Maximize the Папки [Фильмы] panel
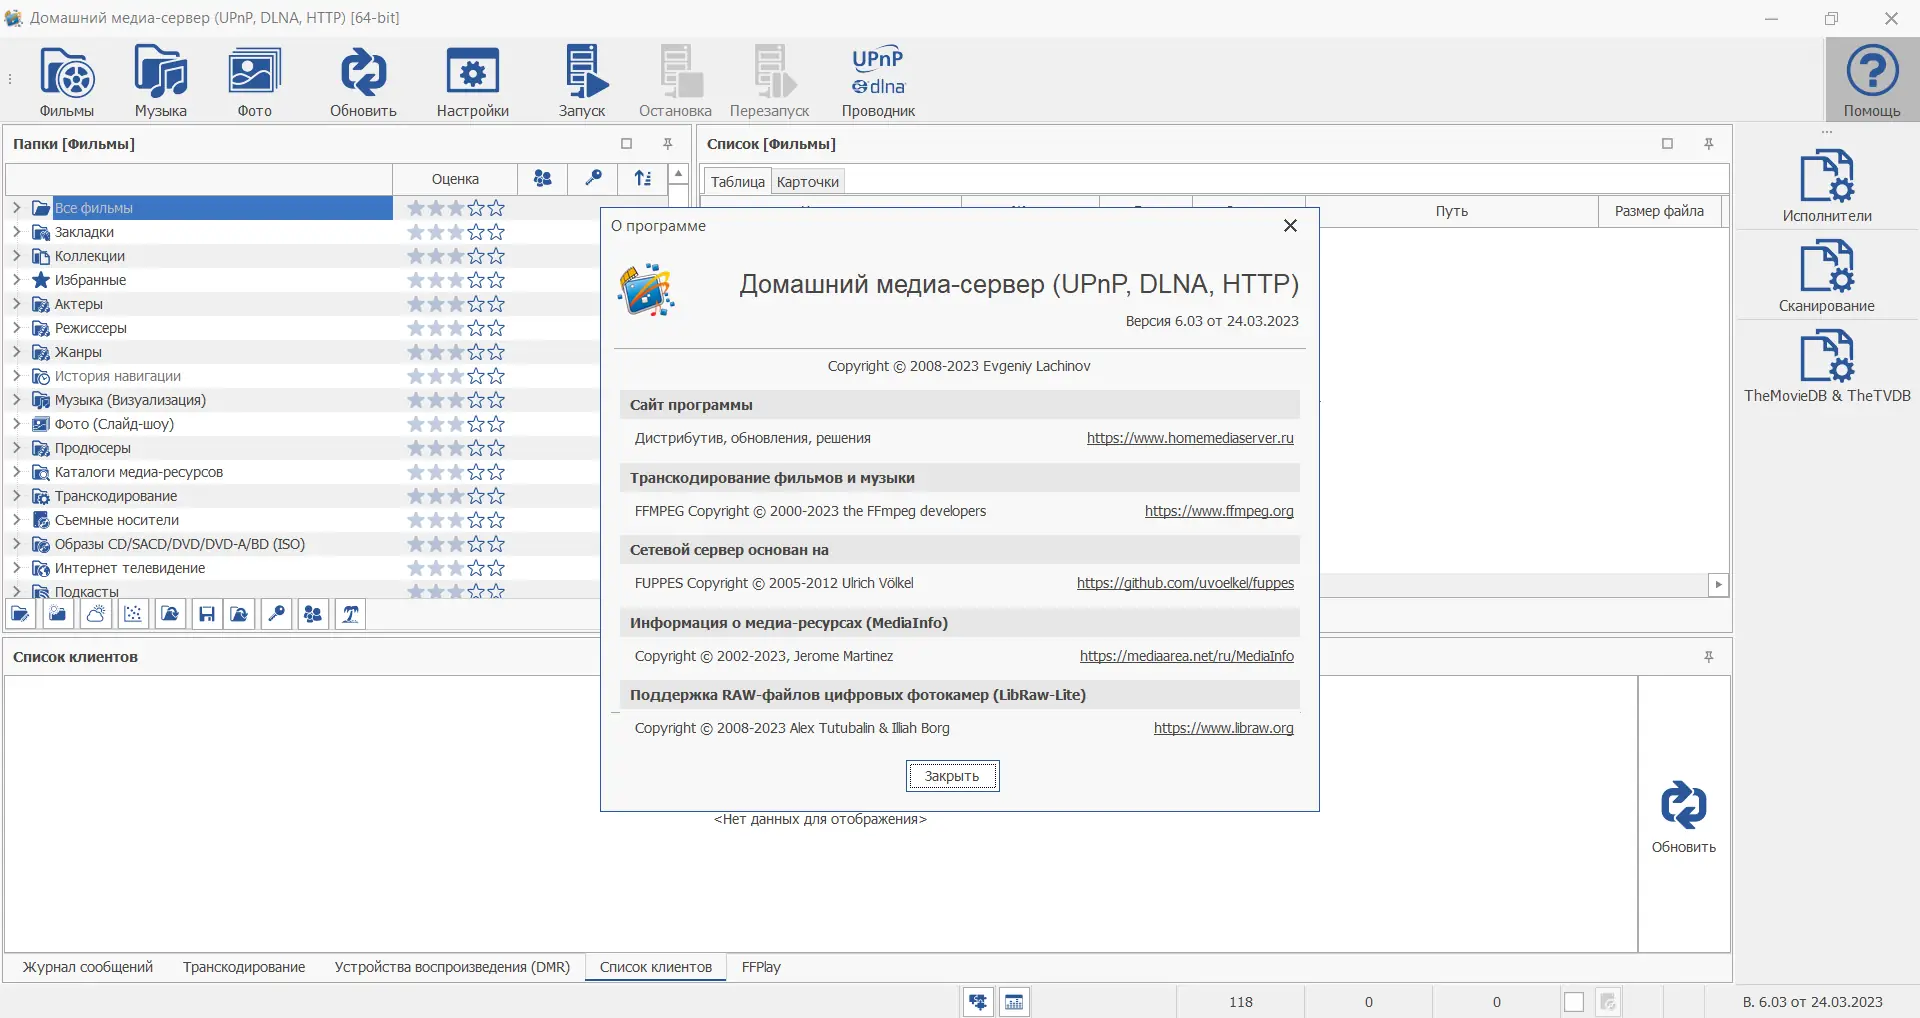This screenshot has height=1018, width=1920. pyautogui.click(x=627, y=144)
